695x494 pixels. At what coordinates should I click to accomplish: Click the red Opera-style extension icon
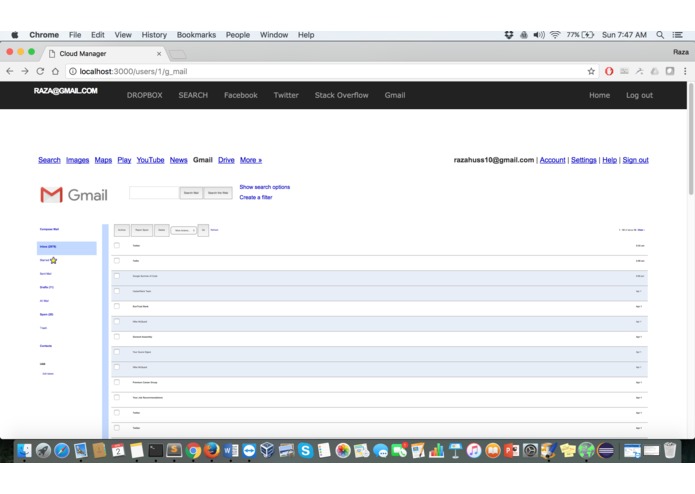609,71
